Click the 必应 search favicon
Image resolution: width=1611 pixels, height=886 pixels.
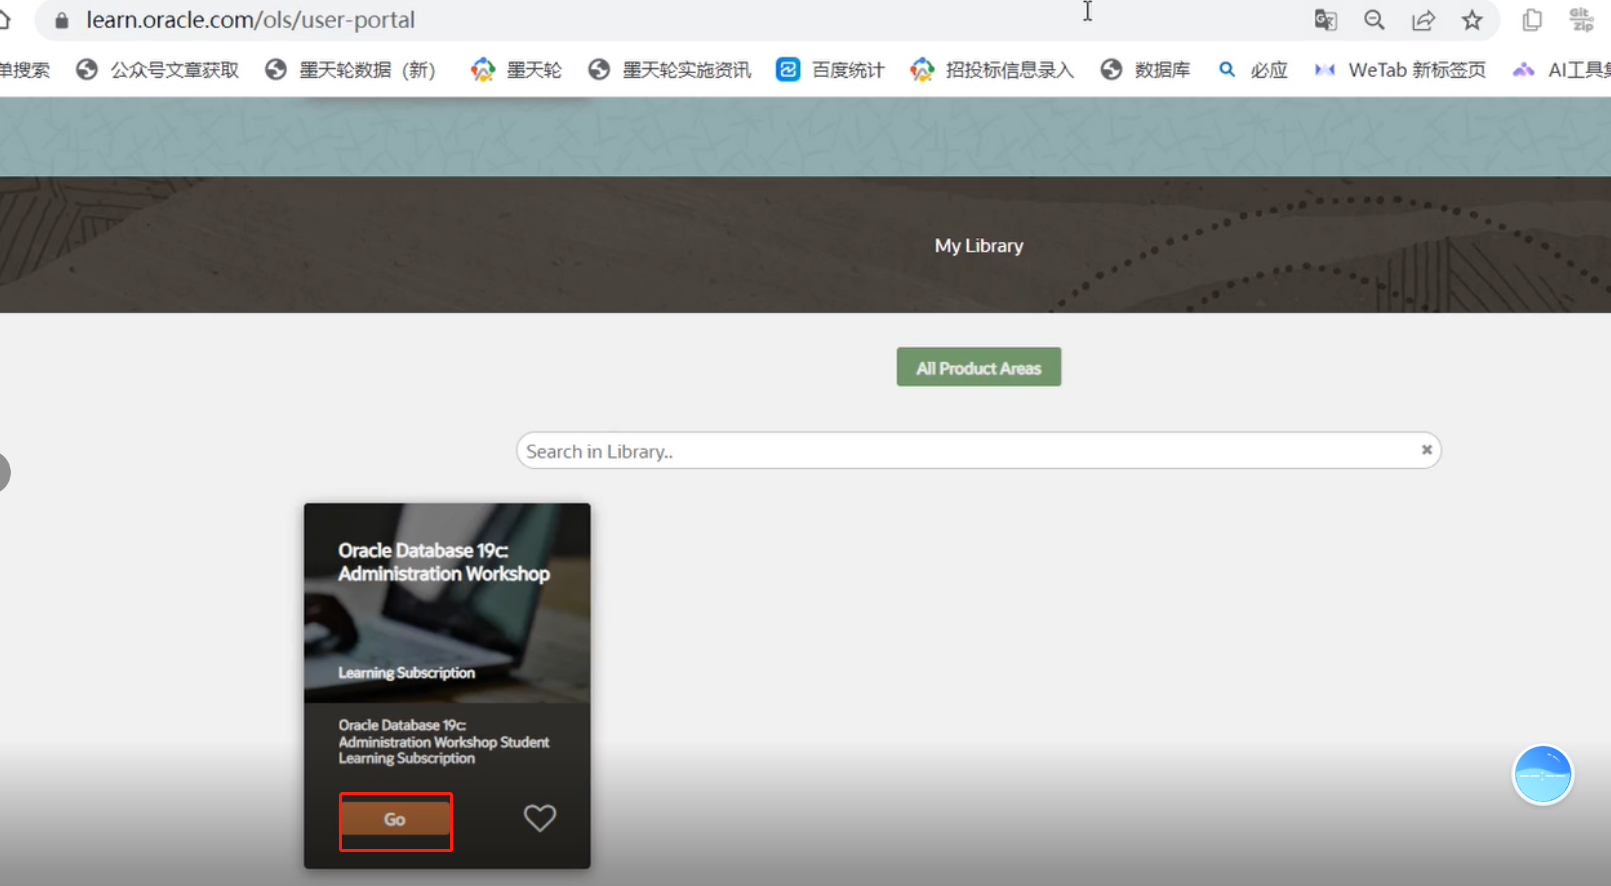tap(1227, 70)
